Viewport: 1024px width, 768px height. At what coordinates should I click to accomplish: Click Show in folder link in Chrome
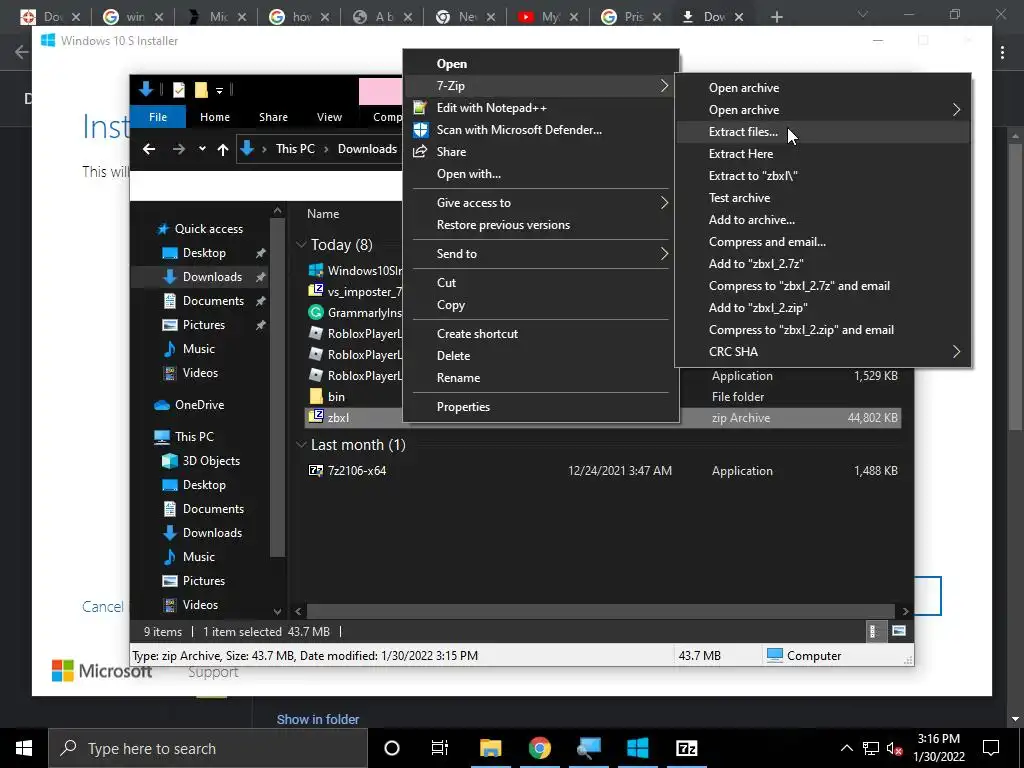point(318,719)
